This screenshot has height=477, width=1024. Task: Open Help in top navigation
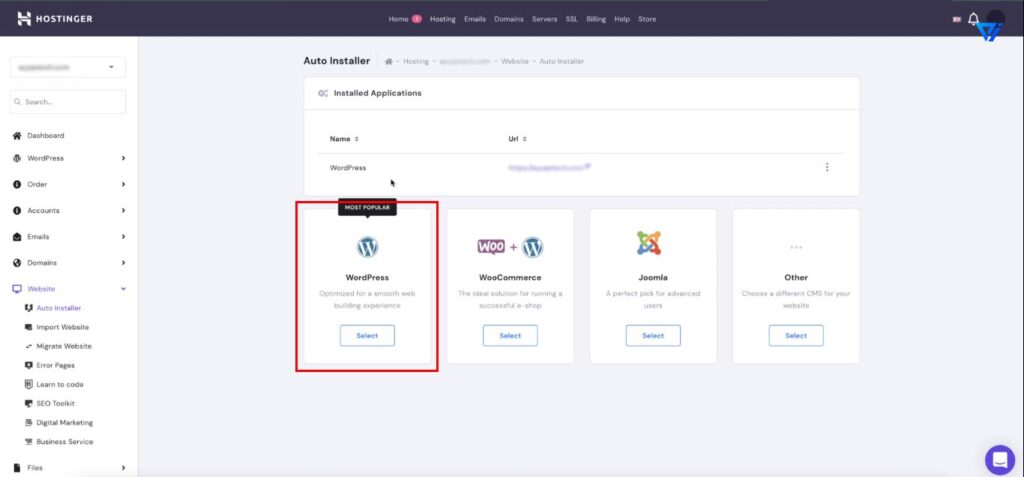[x=622, y=19]
